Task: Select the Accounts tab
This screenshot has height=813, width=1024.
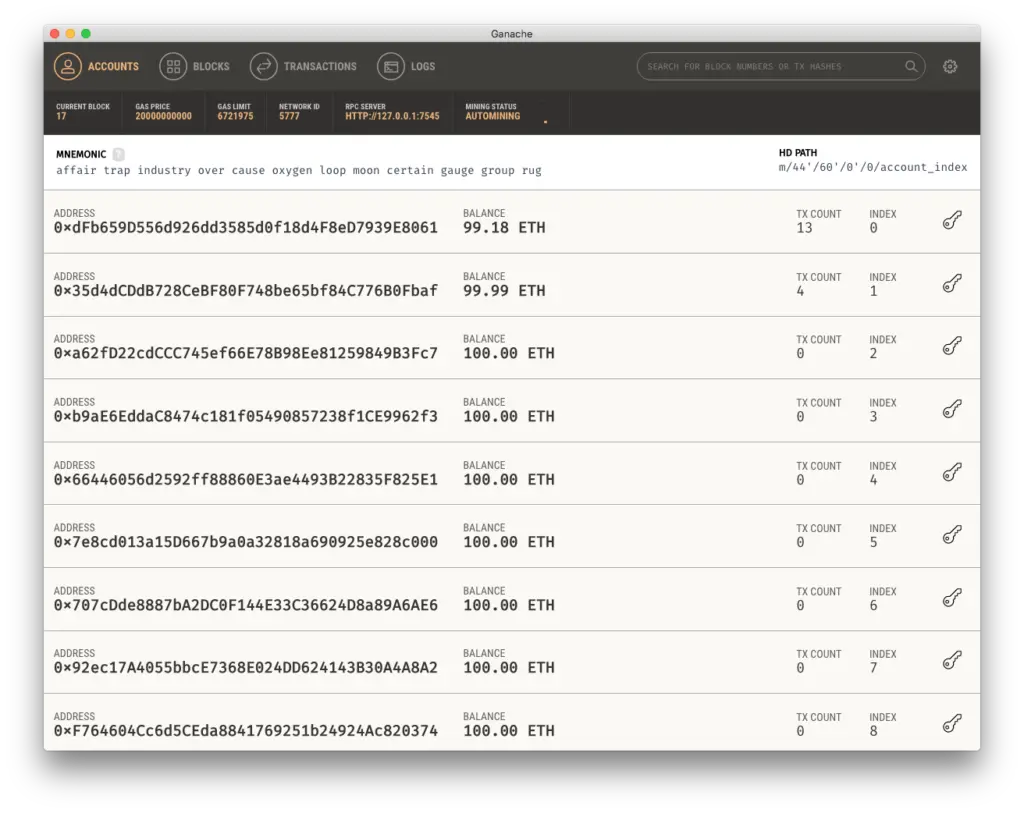Action: click(x=97, y=67)
